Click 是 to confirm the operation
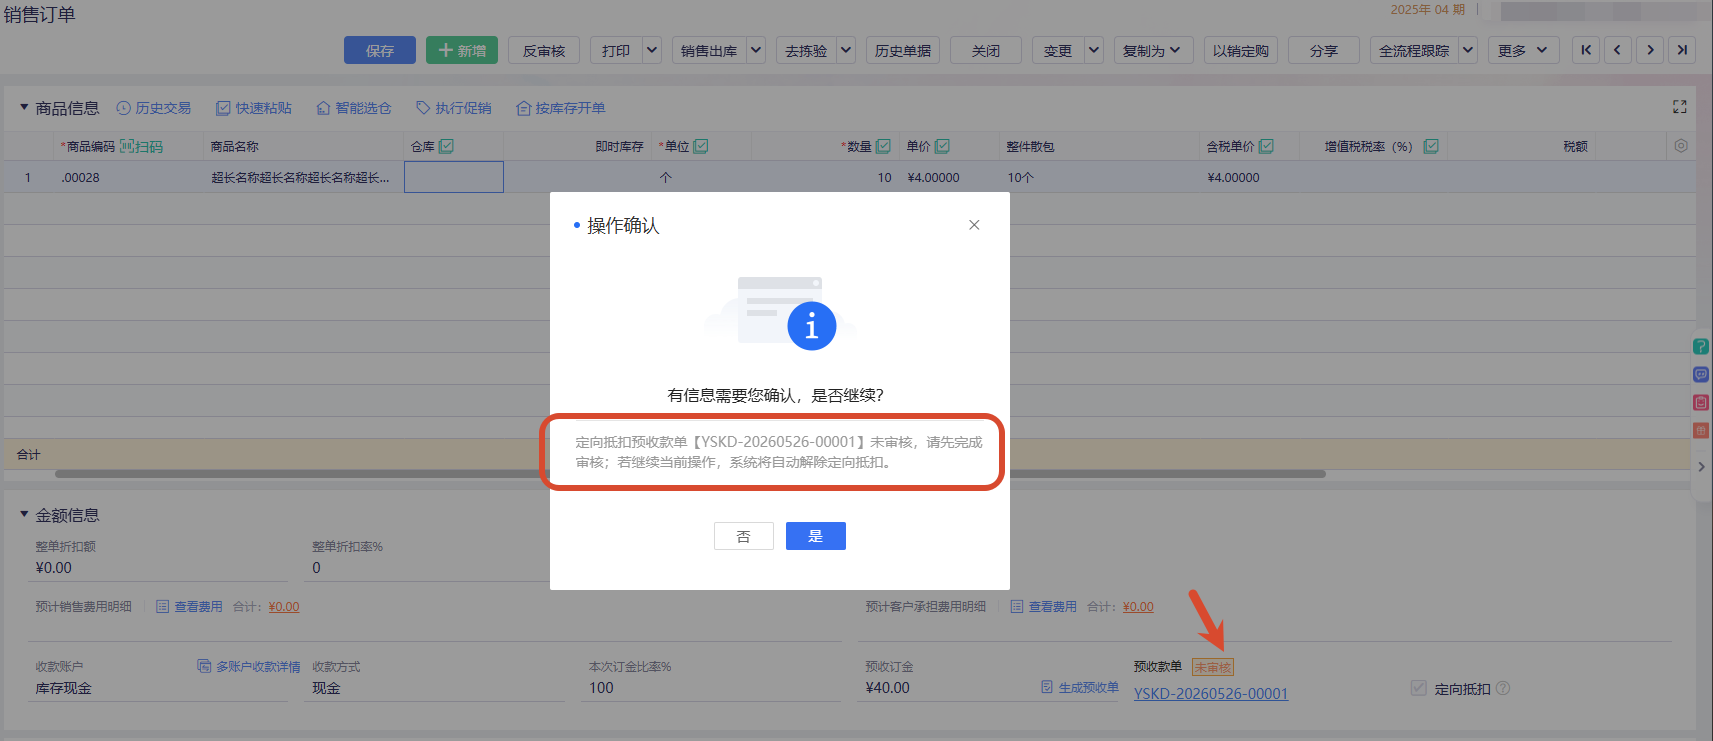 coord(816,536)
